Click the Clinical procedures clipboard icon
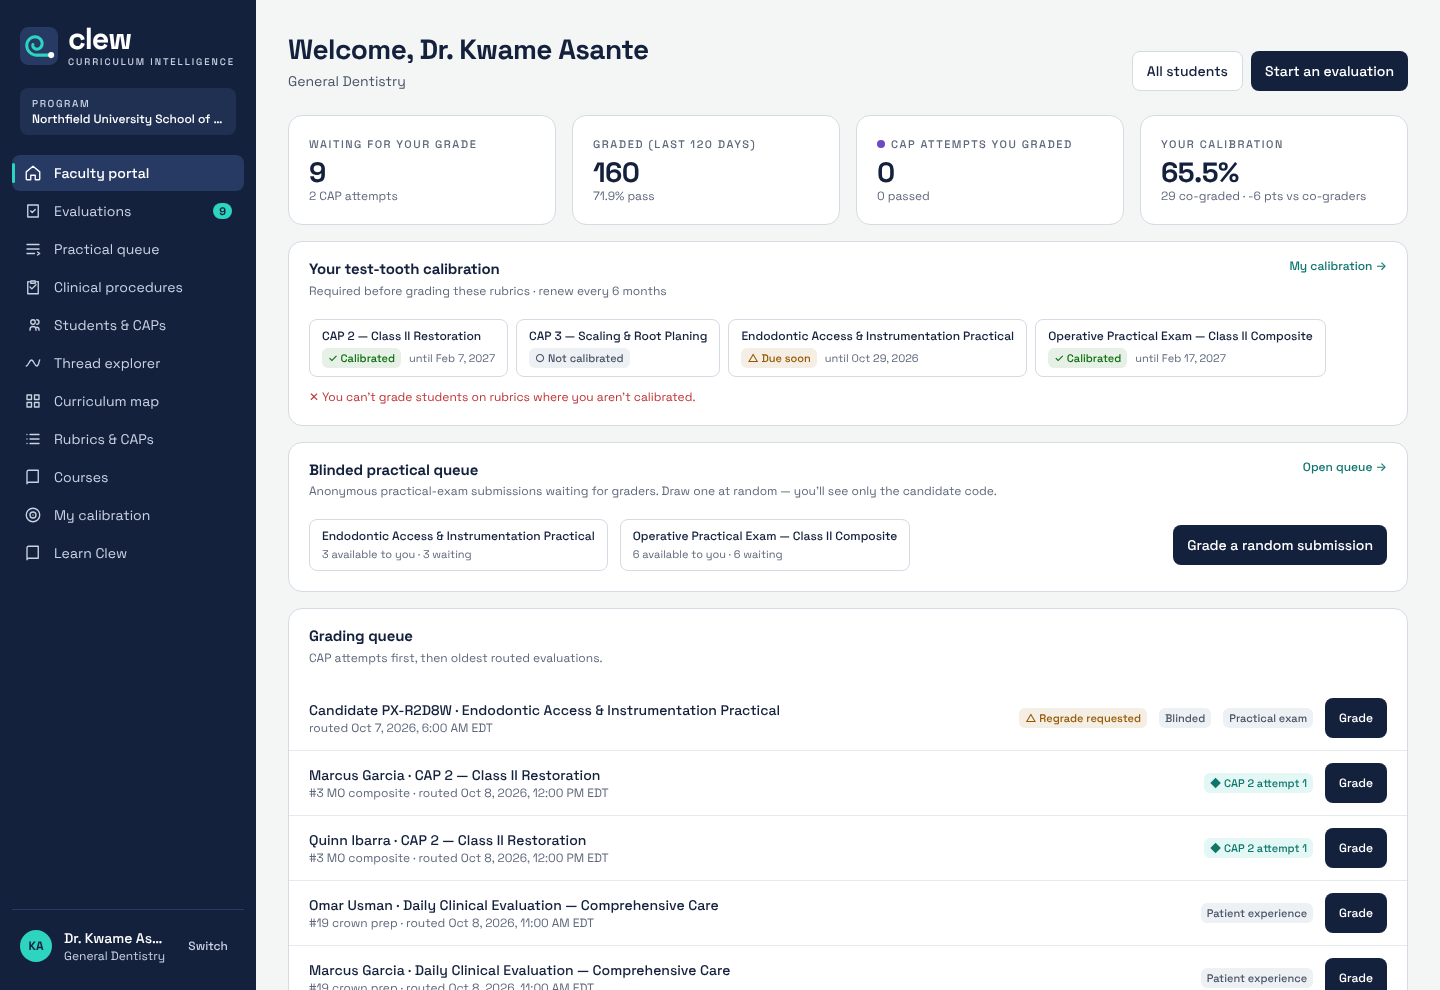The width and height of the screenshot is (1440, 990). coord(33,287)
